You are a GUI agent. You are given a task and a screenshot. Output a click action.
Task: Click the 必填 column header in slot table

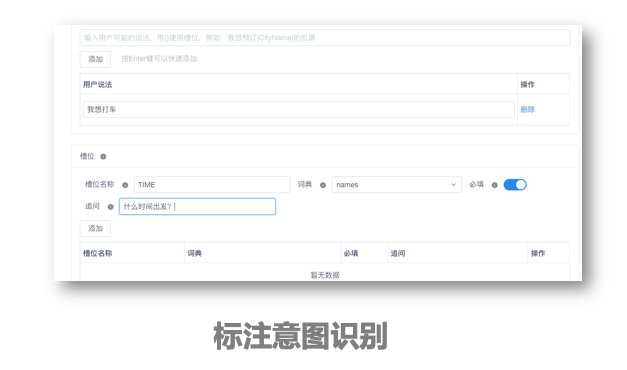click(x=351, y=253)
